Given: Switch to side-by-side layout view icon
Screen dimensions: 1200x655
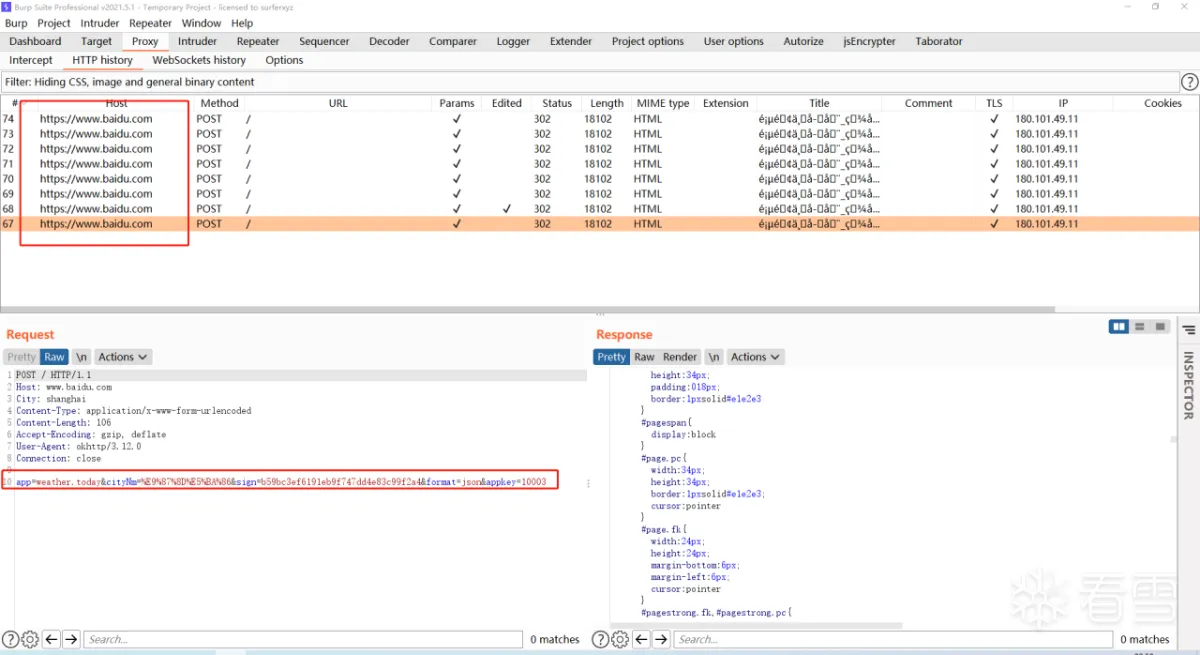Looking at the screenshot, I should click(x=1119, y=327).
